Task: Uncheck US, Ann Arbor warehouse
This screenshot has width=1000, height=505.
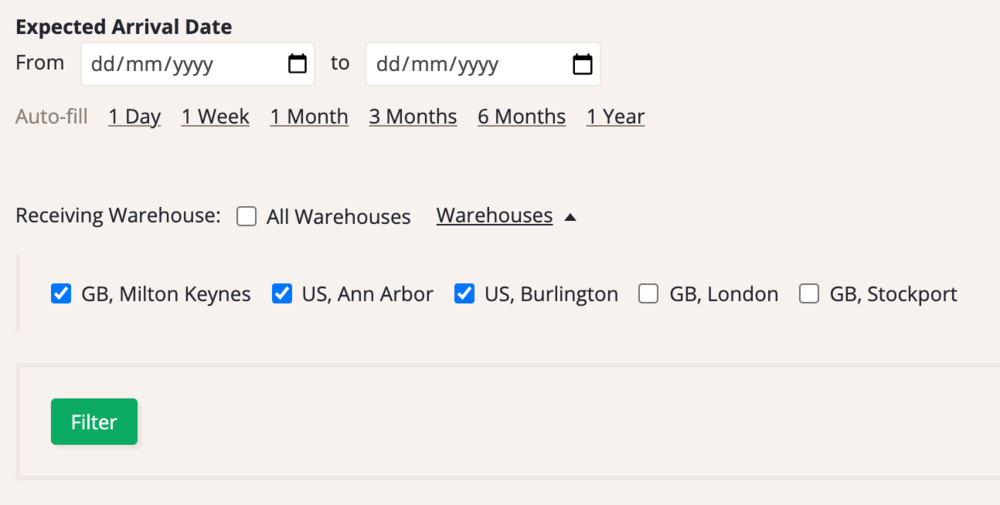Action: 282,293
